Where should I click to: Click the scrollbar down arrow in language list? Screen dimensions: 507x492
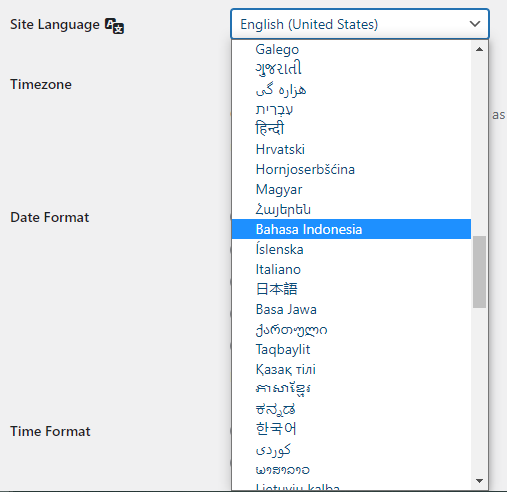(x=479, y=481)
